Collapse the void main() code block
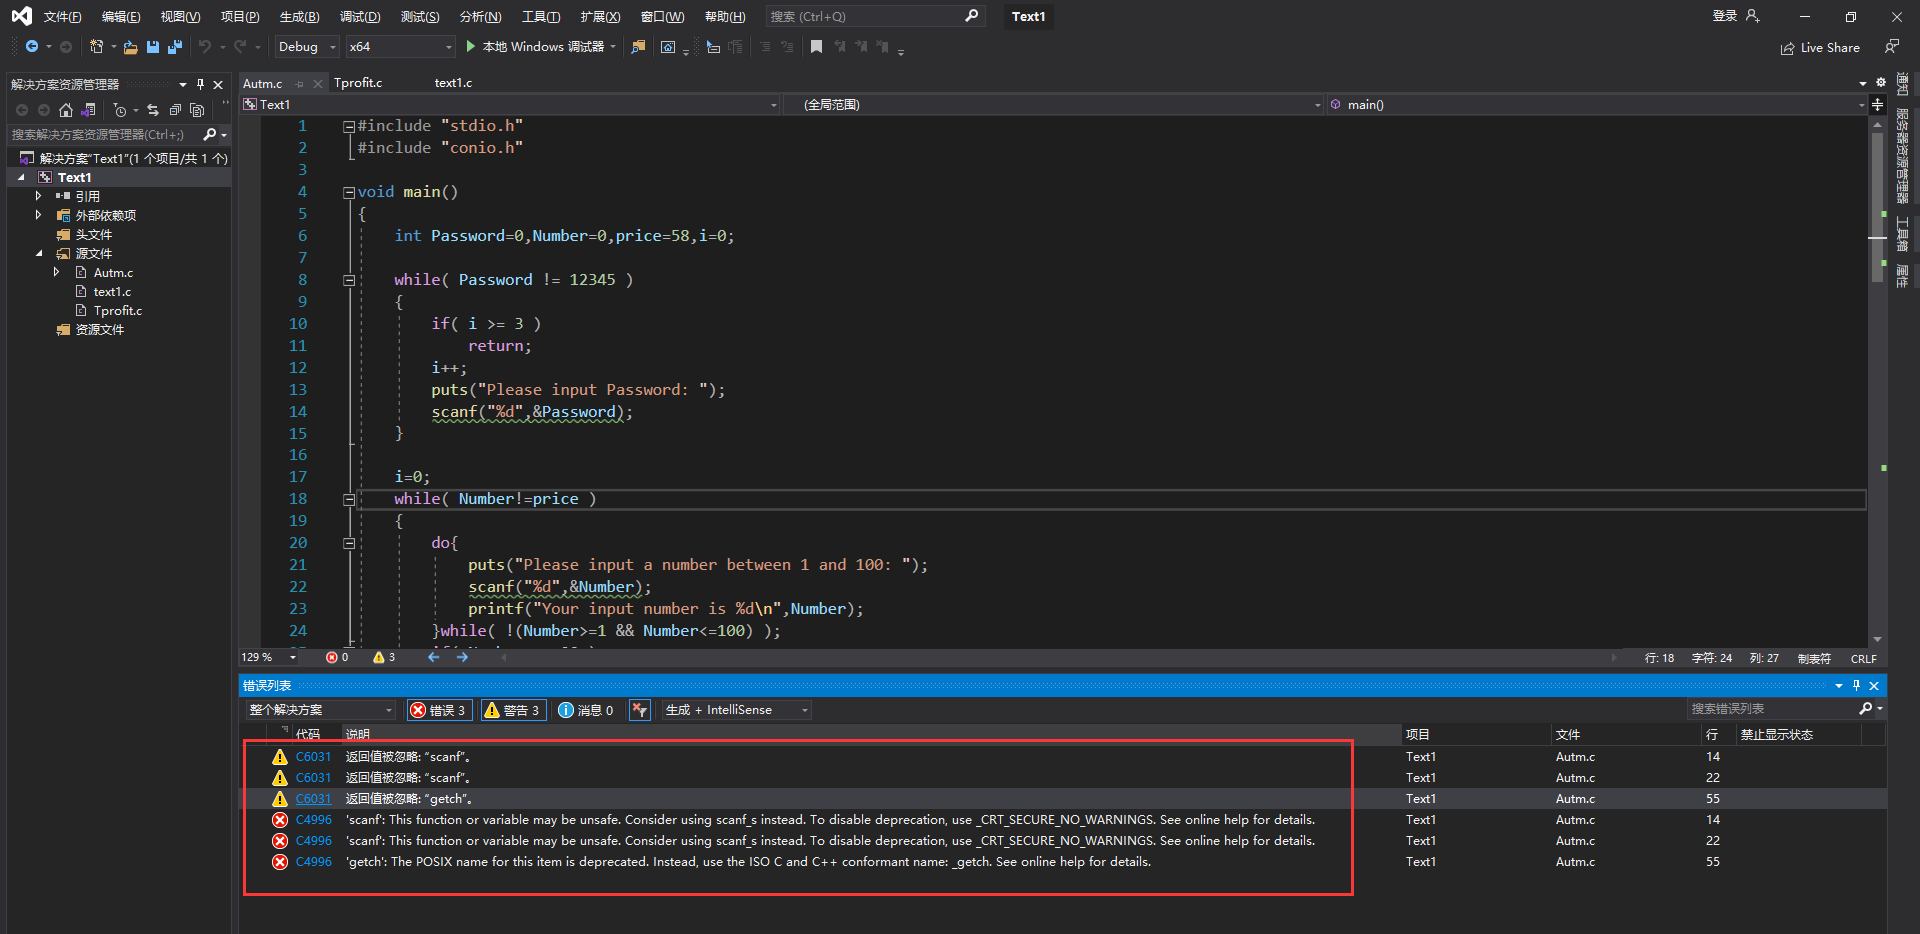This screenshot has height=934, width=1920. [349, 192]
